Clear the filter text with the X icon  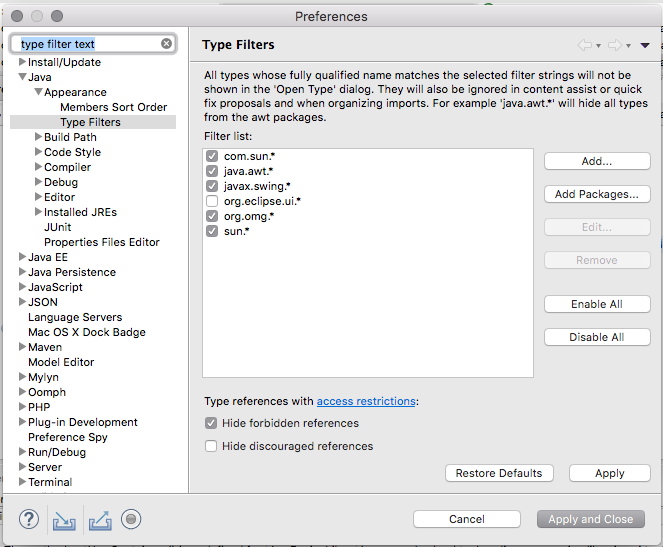coord(167,44)
